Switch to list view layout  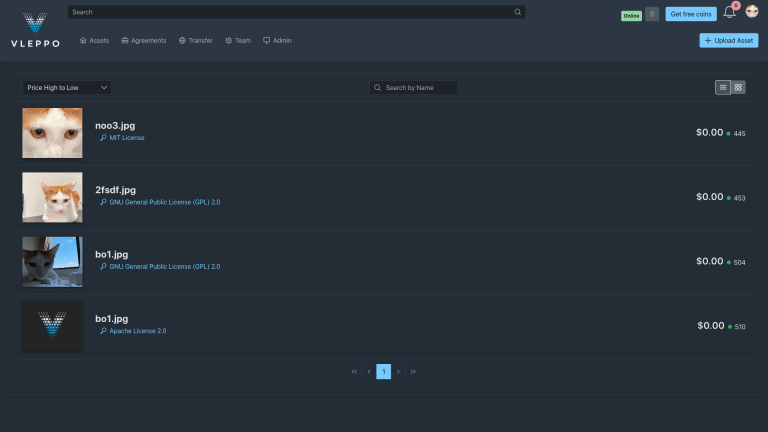[723, 88]
